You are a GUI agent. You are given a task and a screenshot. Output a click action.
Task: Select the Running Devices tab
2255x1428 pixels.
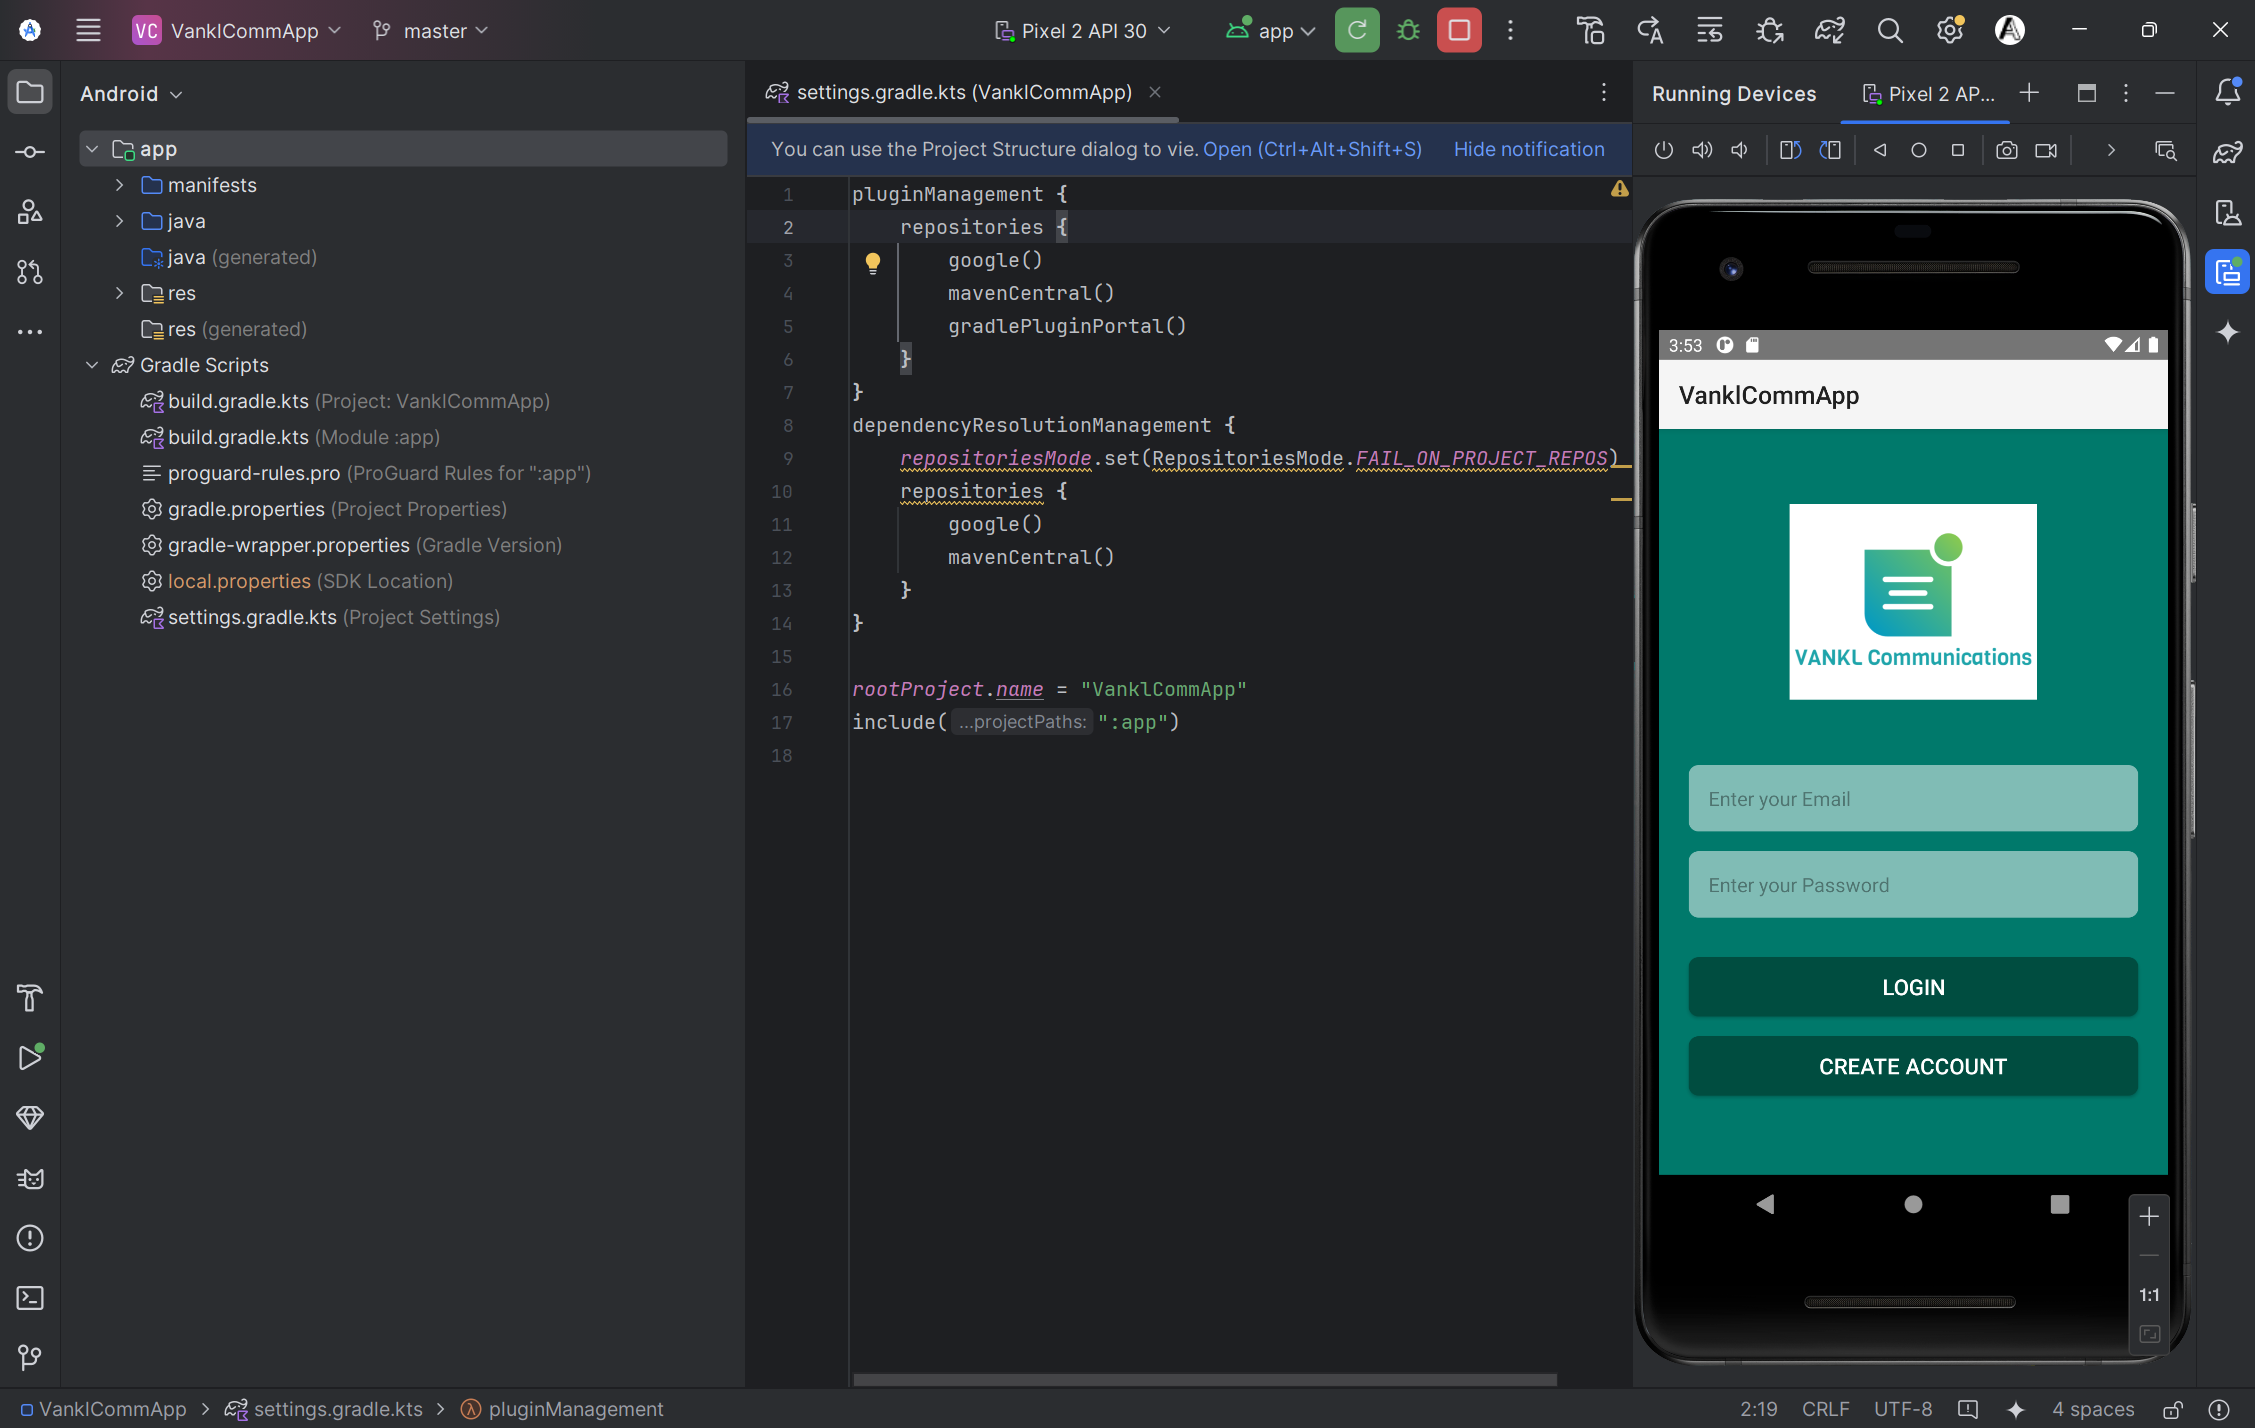click(x=1734, y=93)
